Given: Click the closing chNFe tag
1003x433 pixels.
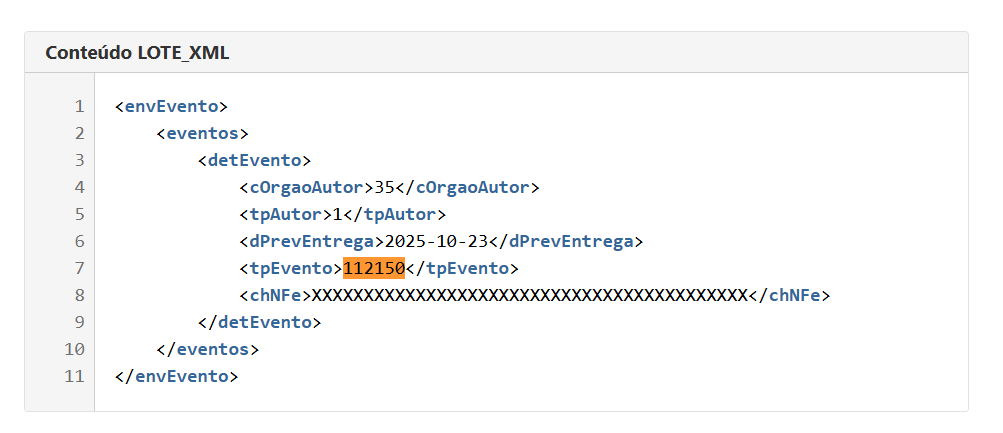Looking at the screenshot, I should [790, 295].
